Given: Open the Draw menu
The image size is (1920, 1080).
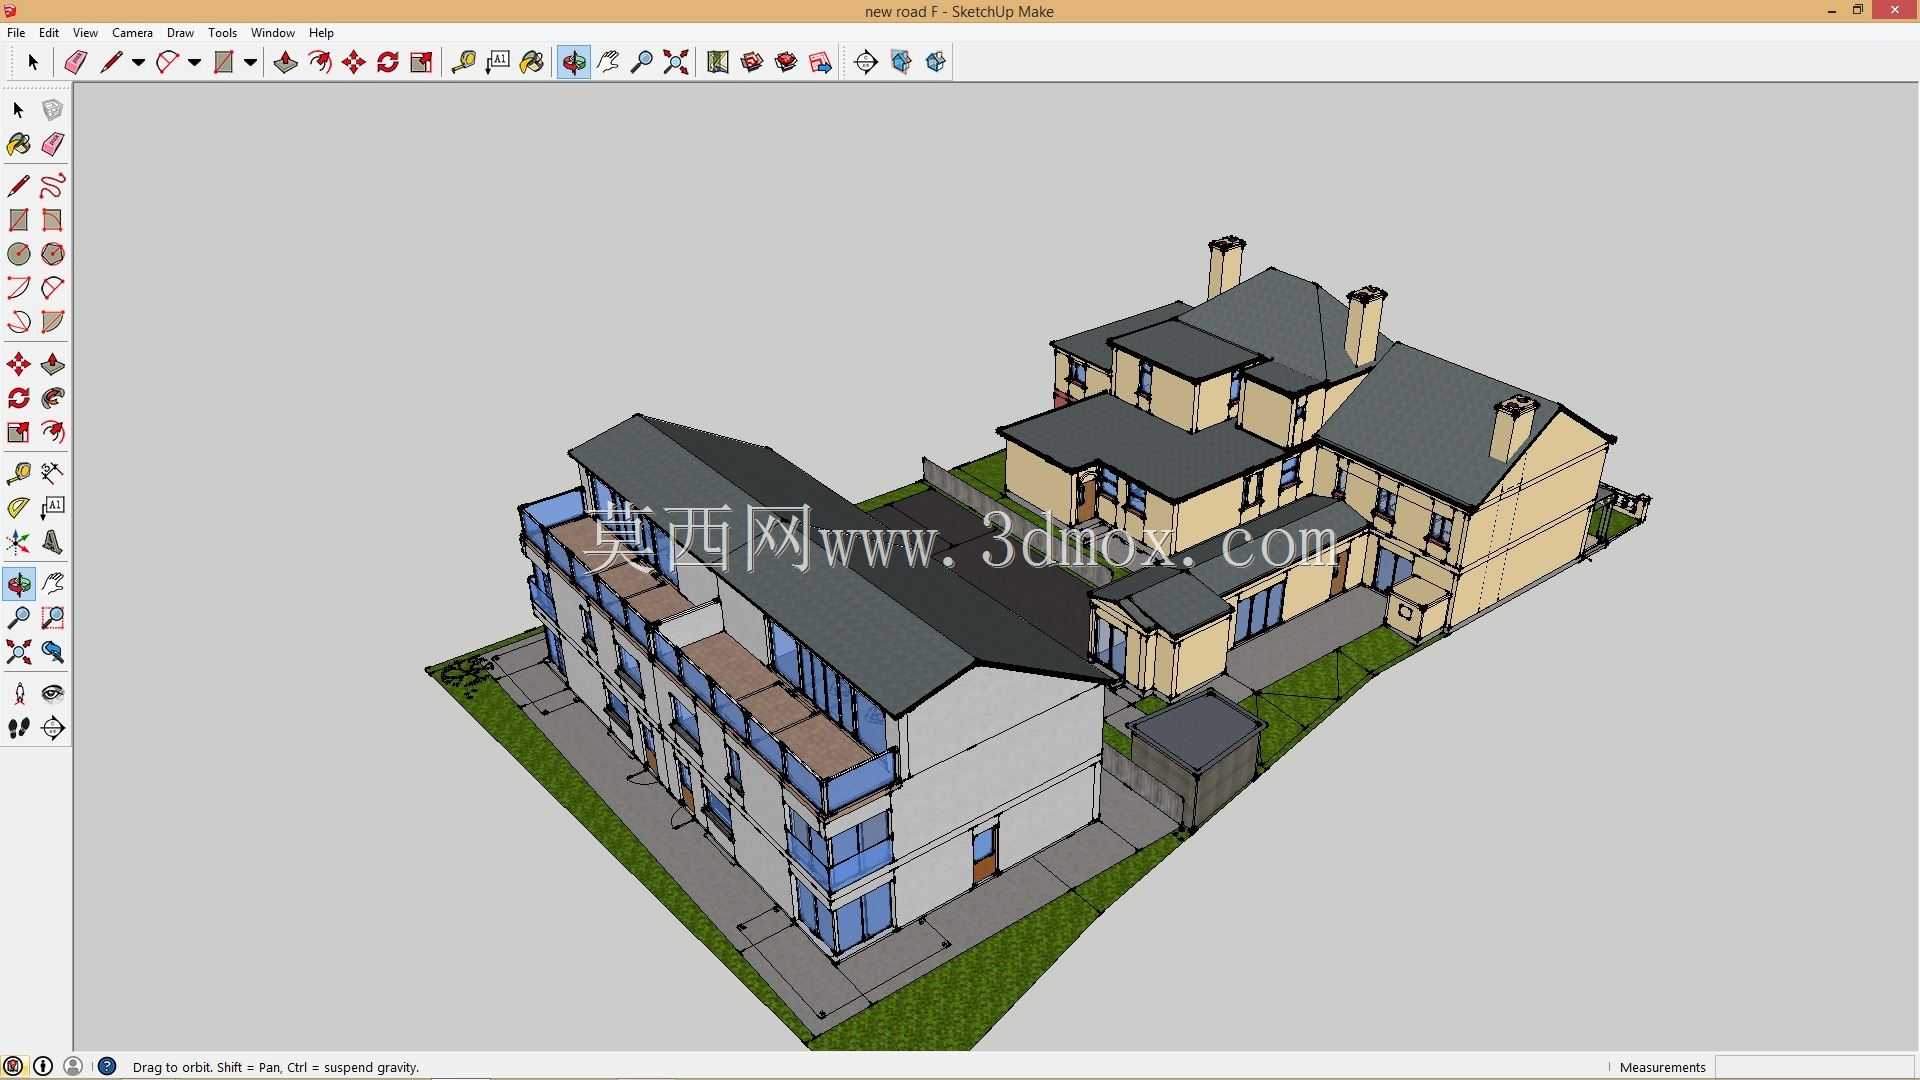Looking at the screenshot, I should (x=180, y=33).
